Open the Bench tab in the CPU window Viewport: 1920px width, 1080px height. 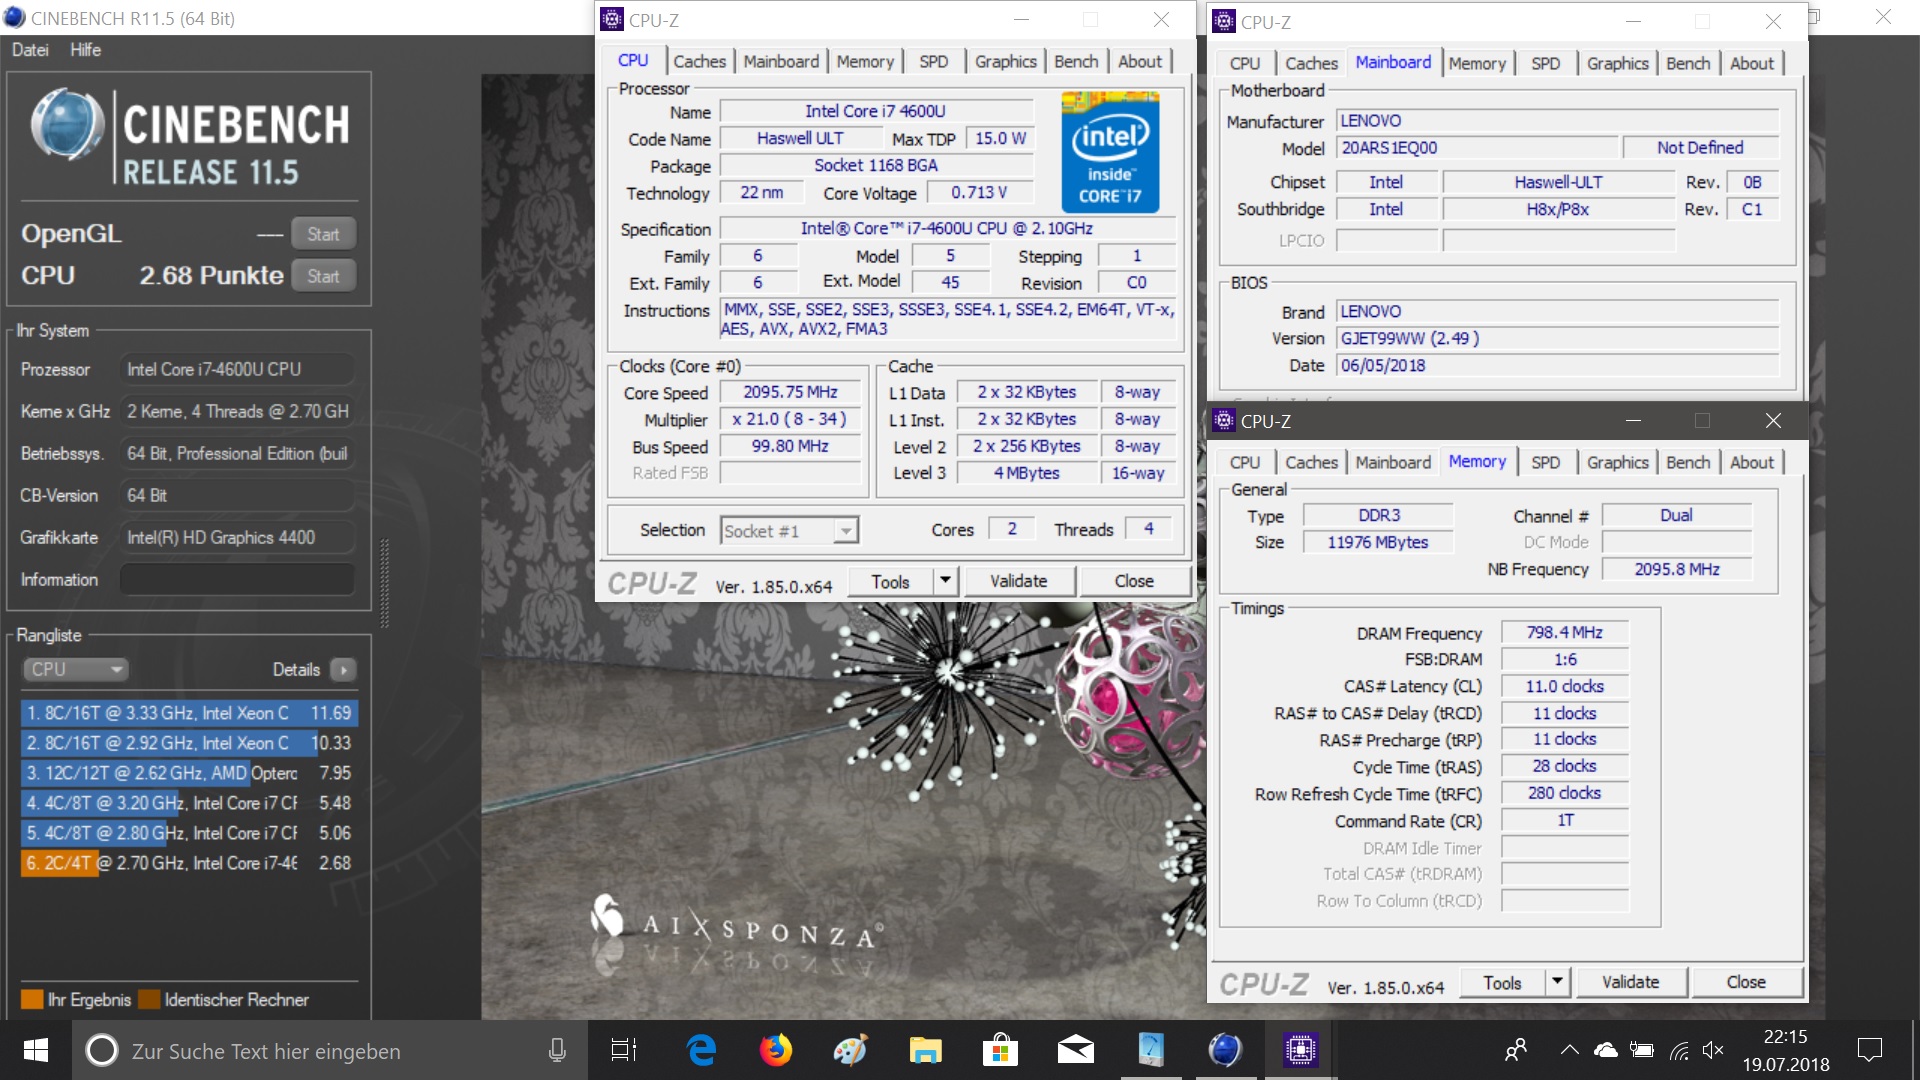point(1076,61)
